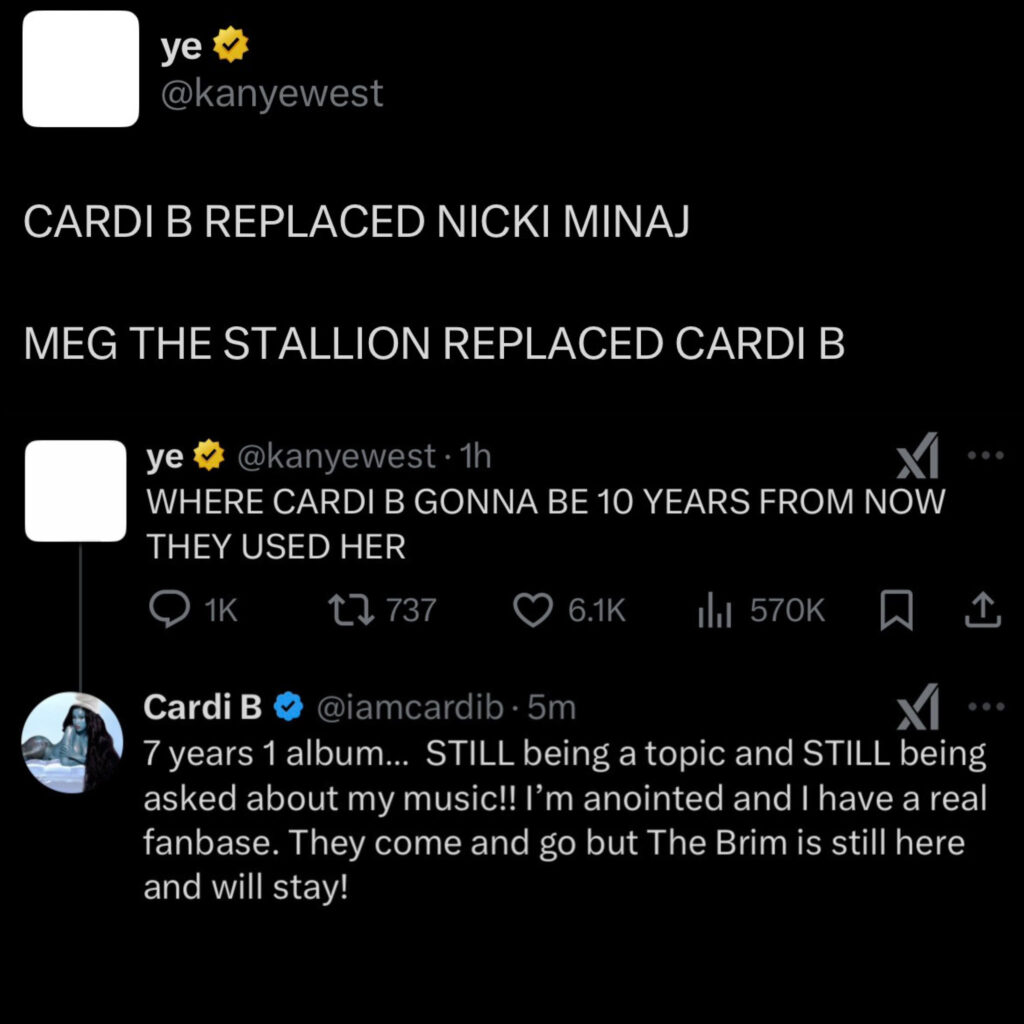The height and width of the screenshot is (1024, 1024).
Task: Tap the share icon on ye's tweet
Action: 983,610
